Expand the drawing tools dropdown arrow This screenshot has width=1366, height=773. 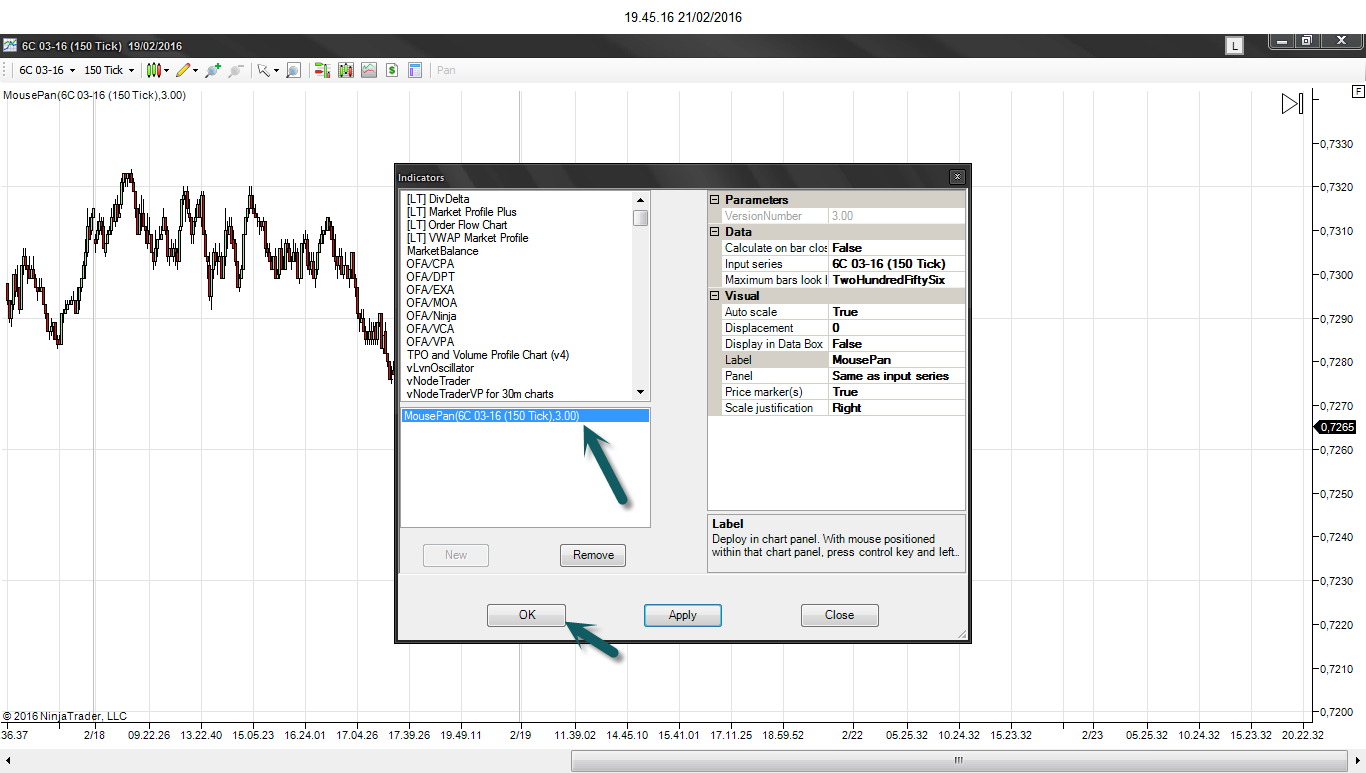[x=195, y=71]
